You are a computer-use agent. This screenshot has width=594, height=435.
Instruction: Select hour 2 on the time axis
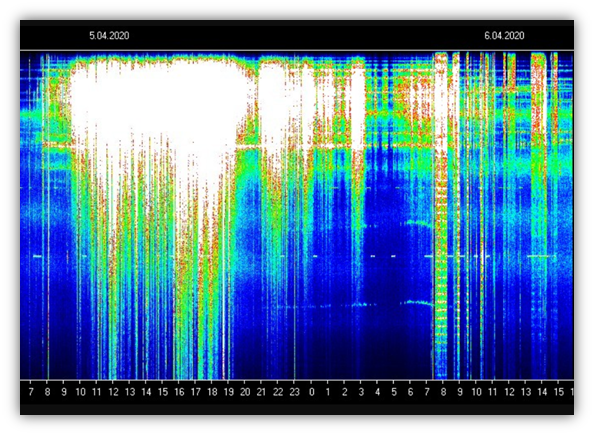click(344, 392)
